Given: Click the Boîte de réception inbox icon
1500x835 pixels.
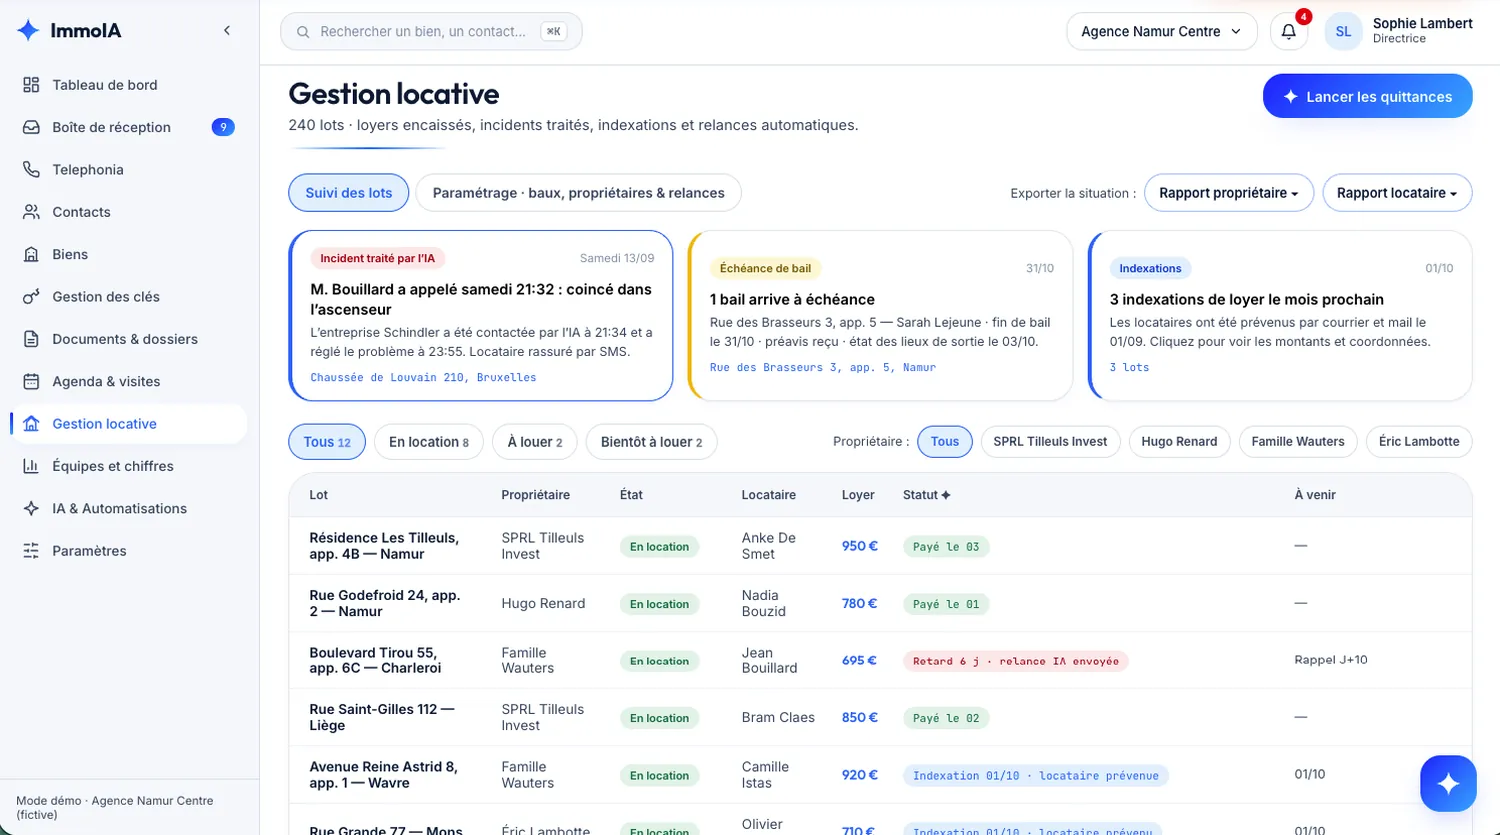Looking at the screenshot, I should (x=31, y=127).
